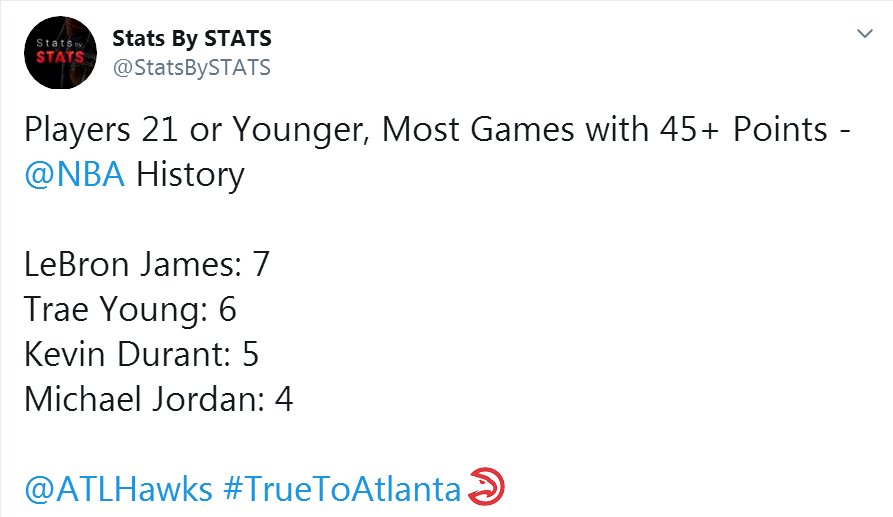Open the @ATLHawks mention link

pos(118,489)
